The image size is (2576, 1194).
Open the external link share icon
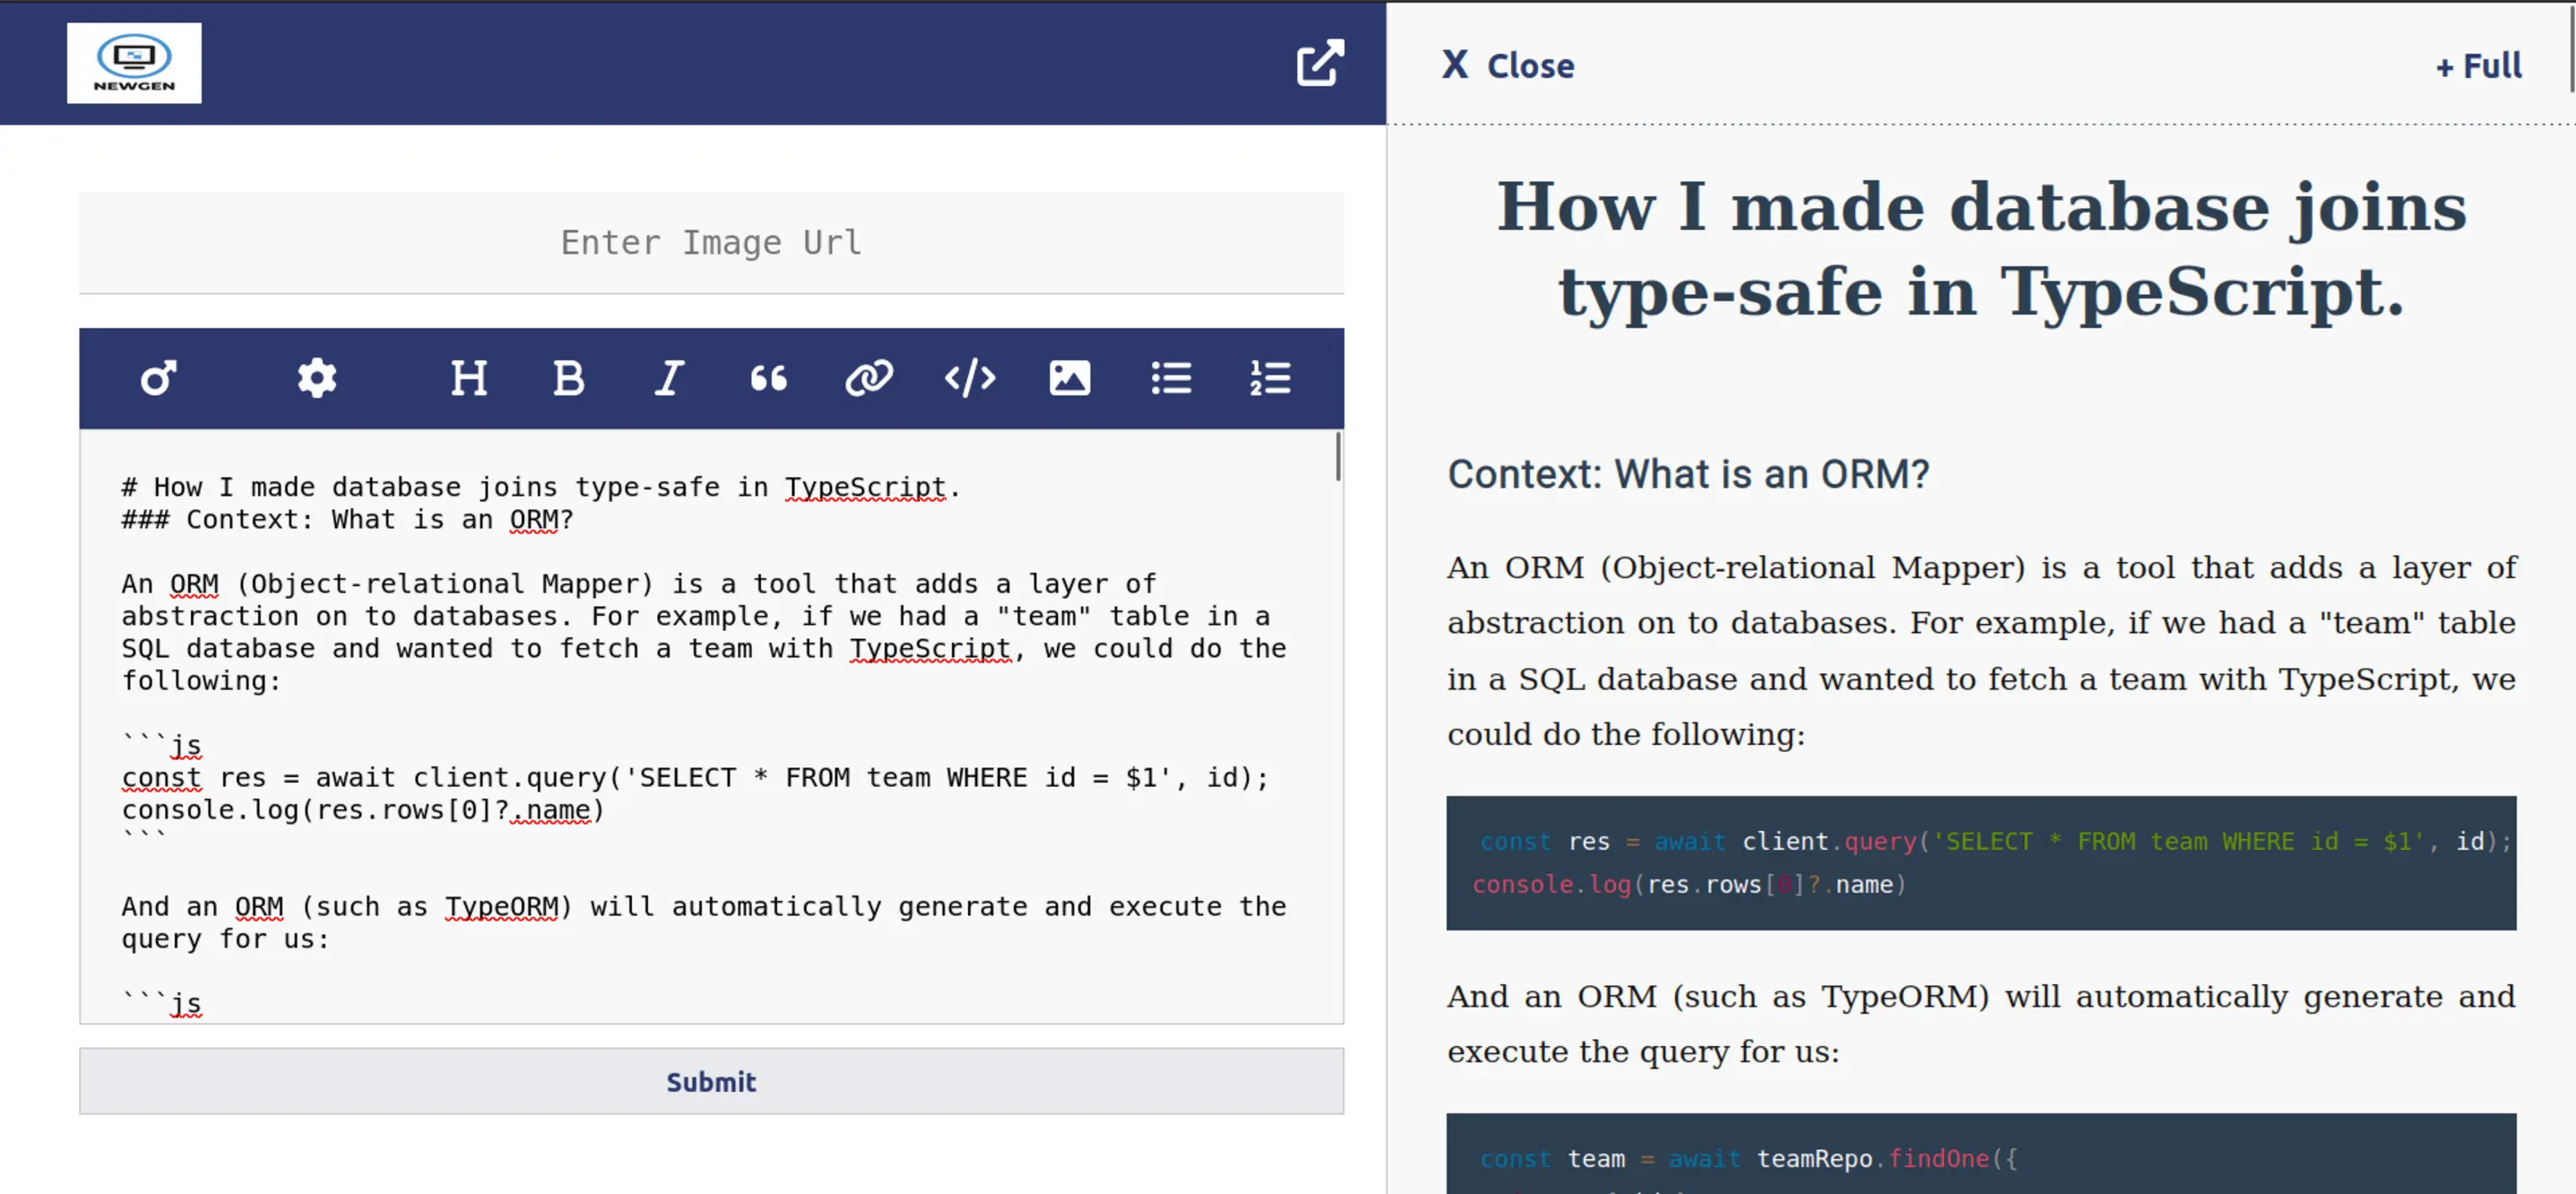point(1320,63)
